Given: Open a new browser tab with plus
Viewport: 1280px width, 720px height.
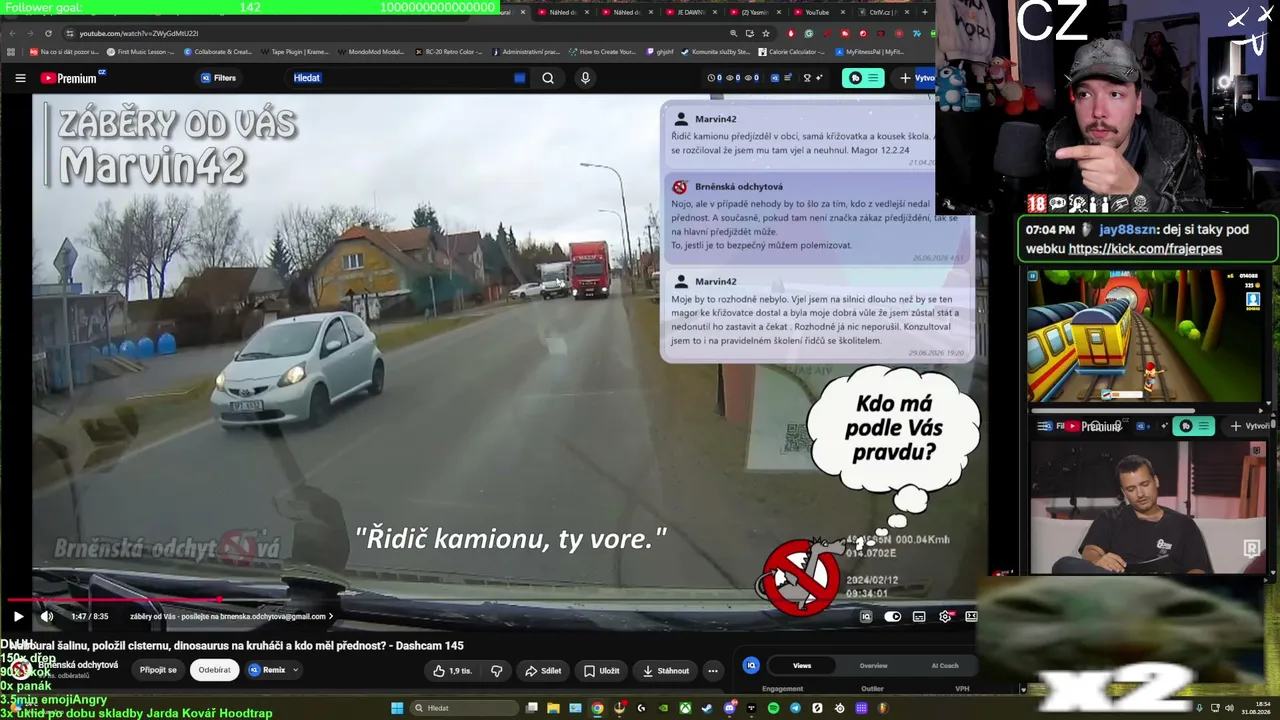Looking at the screenshot, I should tap(925, 12).
